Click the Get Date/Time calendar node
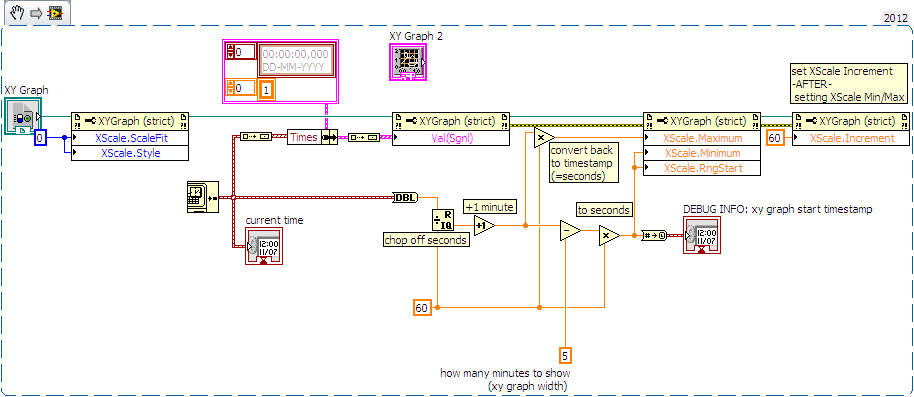This screenshot has width=914, height=397. (202, 197)
